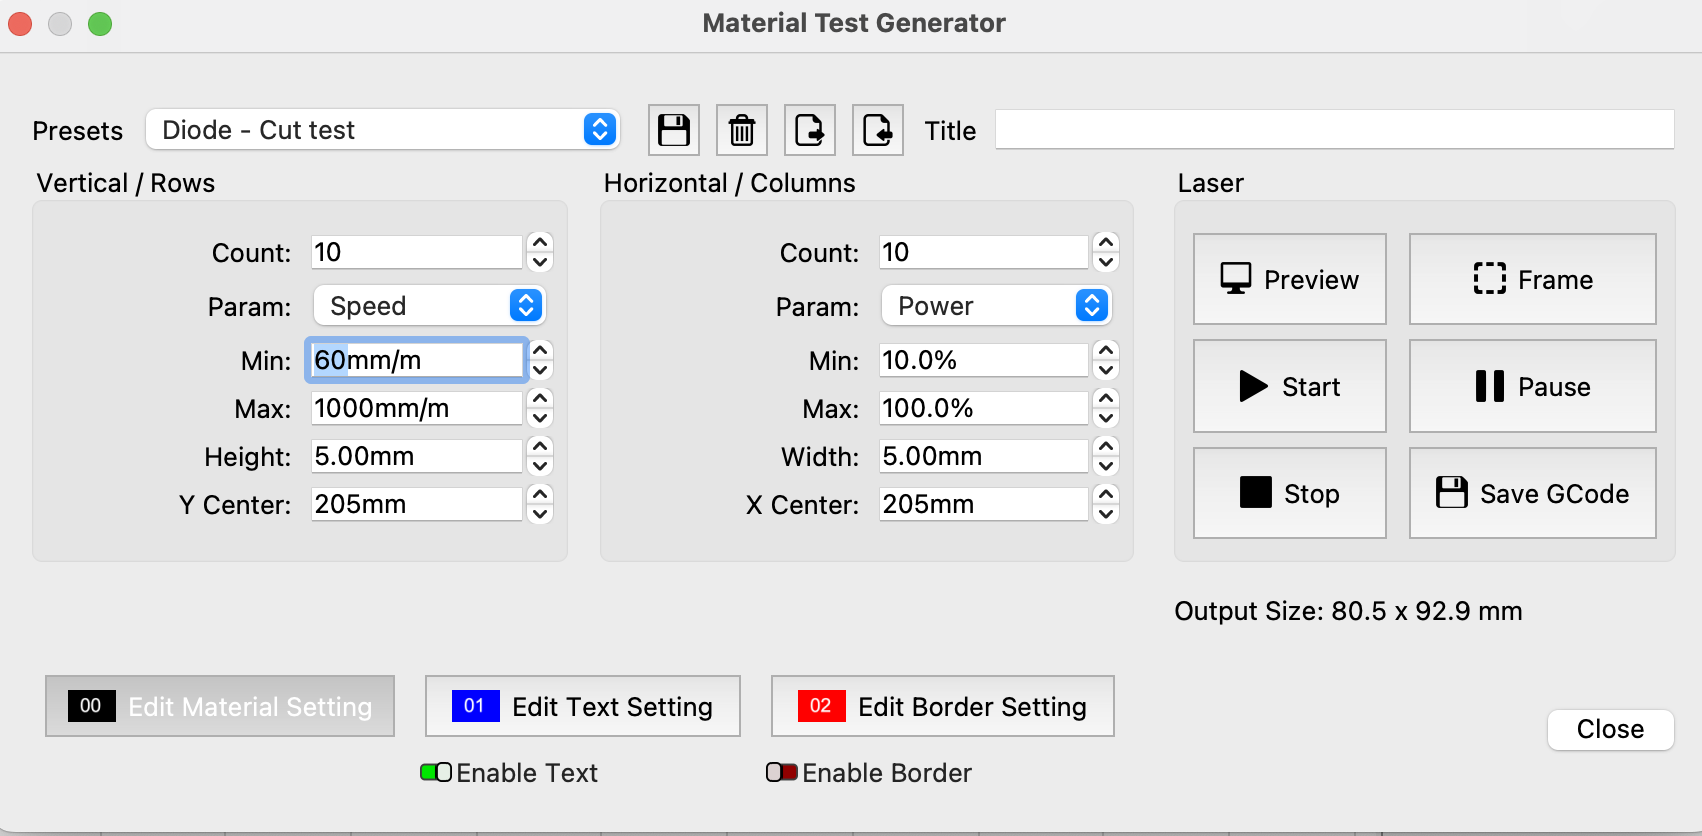Increase the X Center value
The width and height of the screenshot is (1702, 836).
[x=1106, y=494]
